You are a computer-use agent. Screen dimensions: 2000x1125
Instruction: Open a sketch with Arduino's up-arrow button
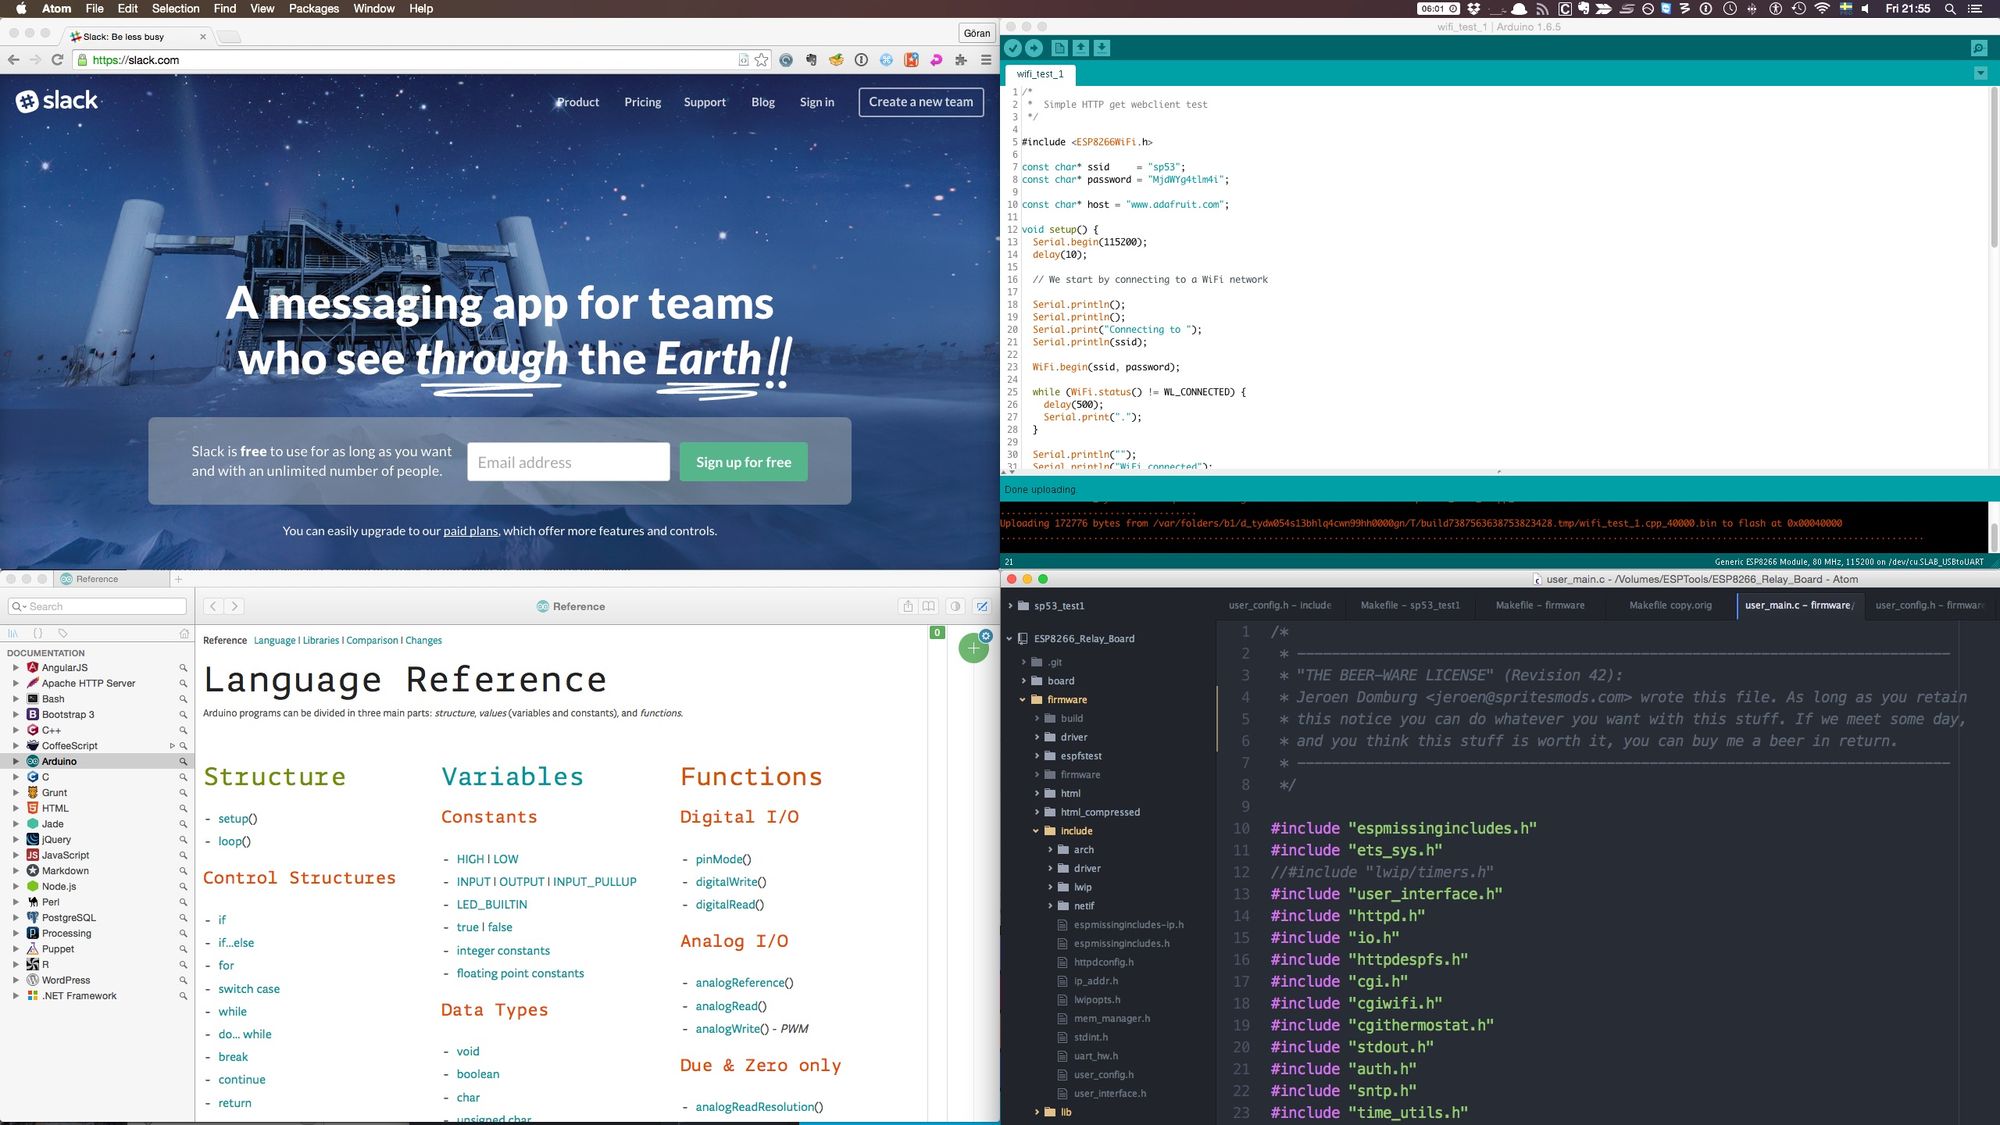point(1081,48)
